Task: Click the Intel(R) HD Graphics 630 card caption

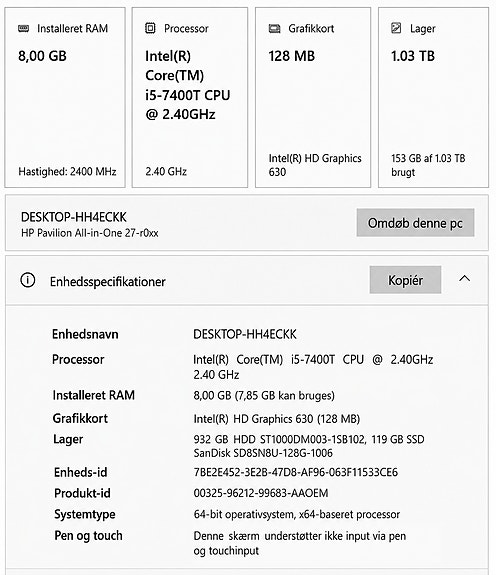Action: pos(315,165)
